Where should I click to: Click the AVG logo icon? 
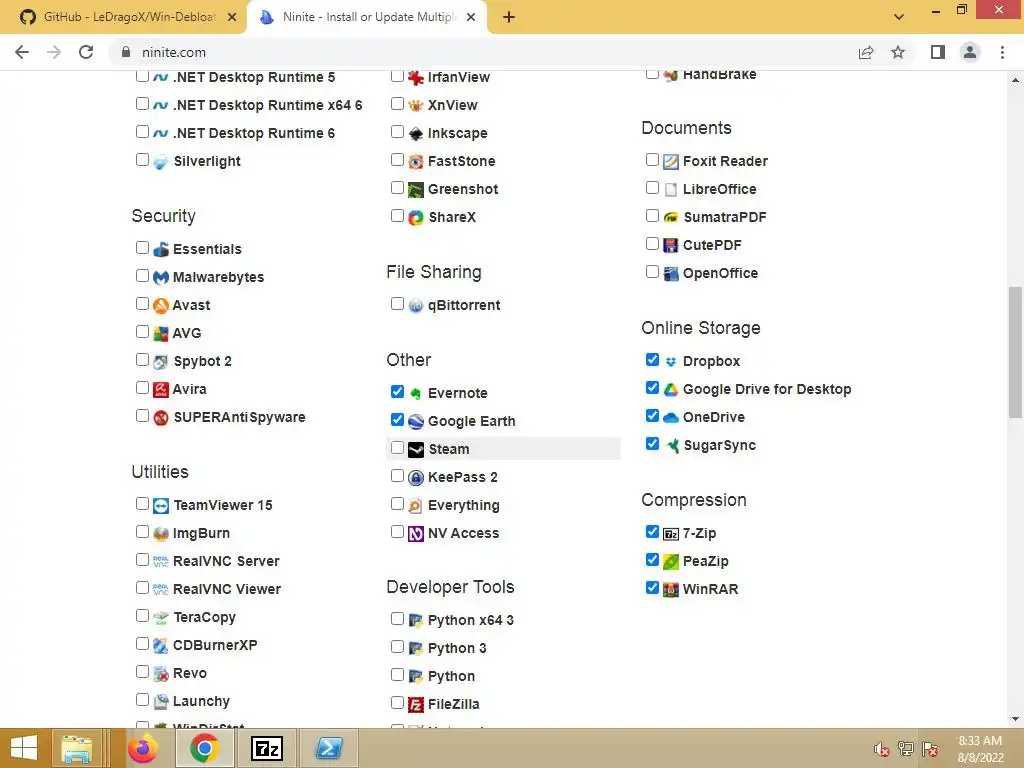pyautogui.click(x=161, y=334)
